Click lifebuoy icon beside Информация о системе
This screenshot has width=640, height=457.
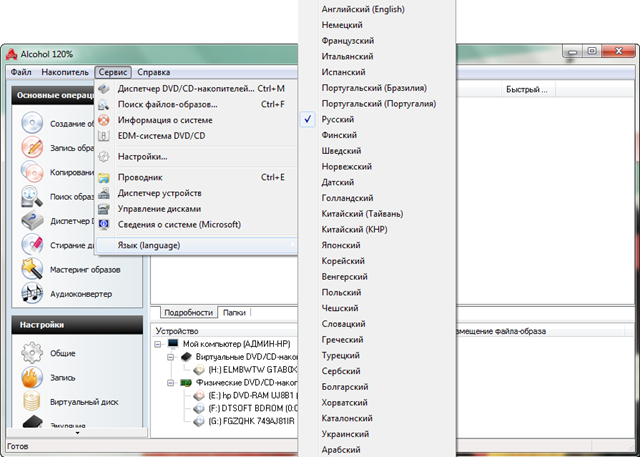(x=104, y=120)
